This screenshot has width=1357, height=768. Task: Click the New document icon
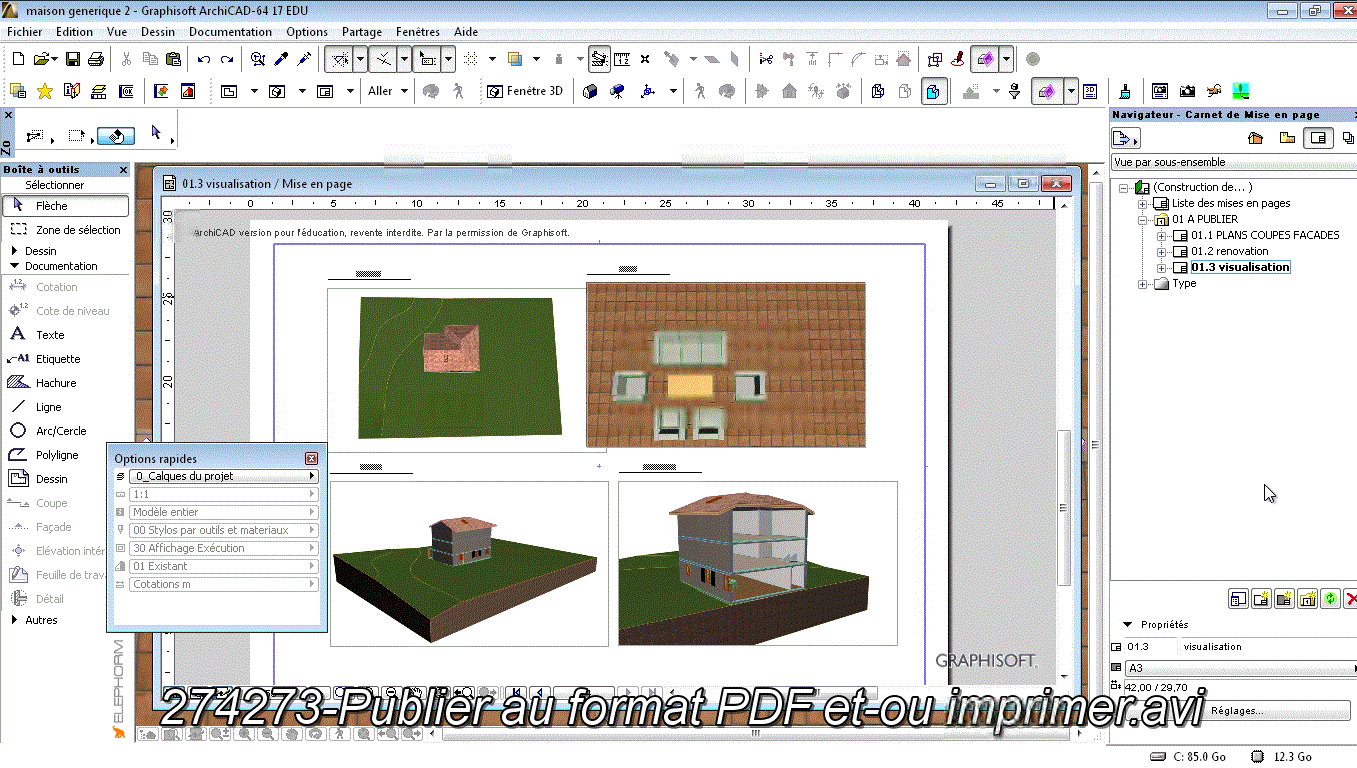coord(18,59)
